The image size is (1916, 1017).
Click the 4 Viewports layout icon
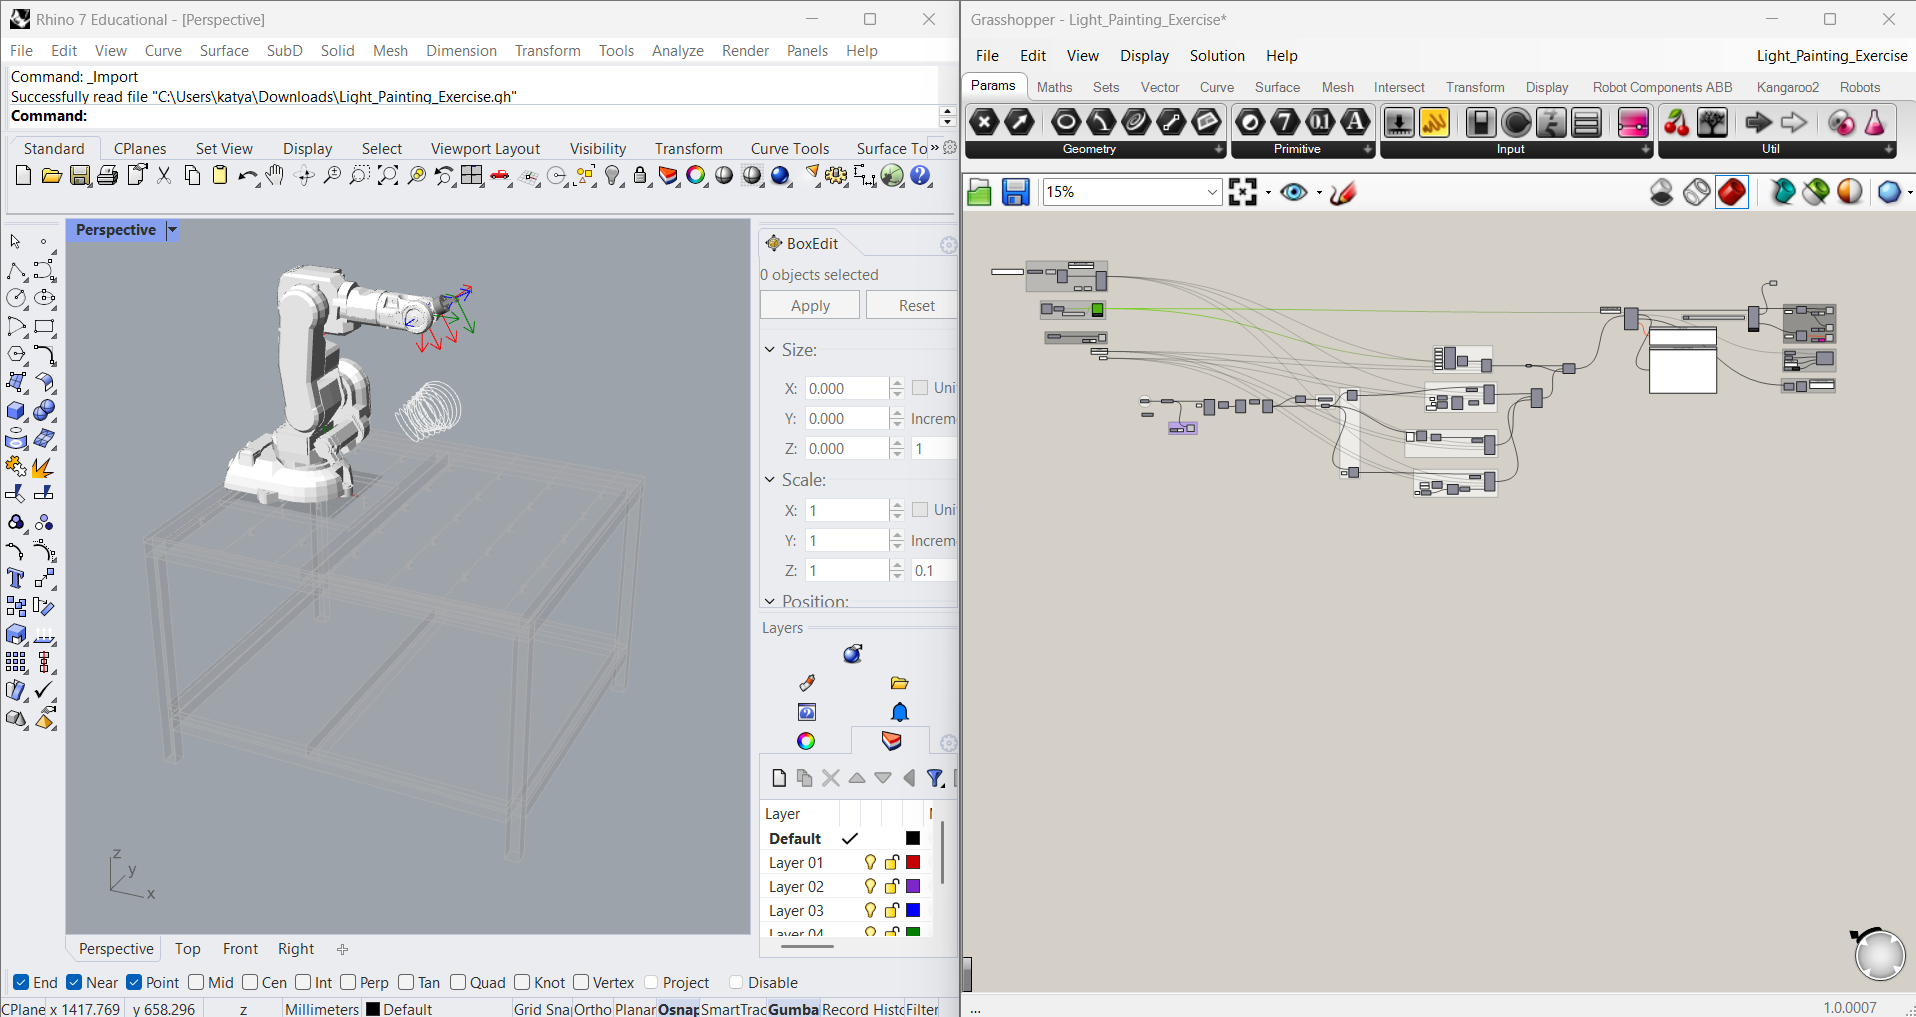tap(472, 176)
